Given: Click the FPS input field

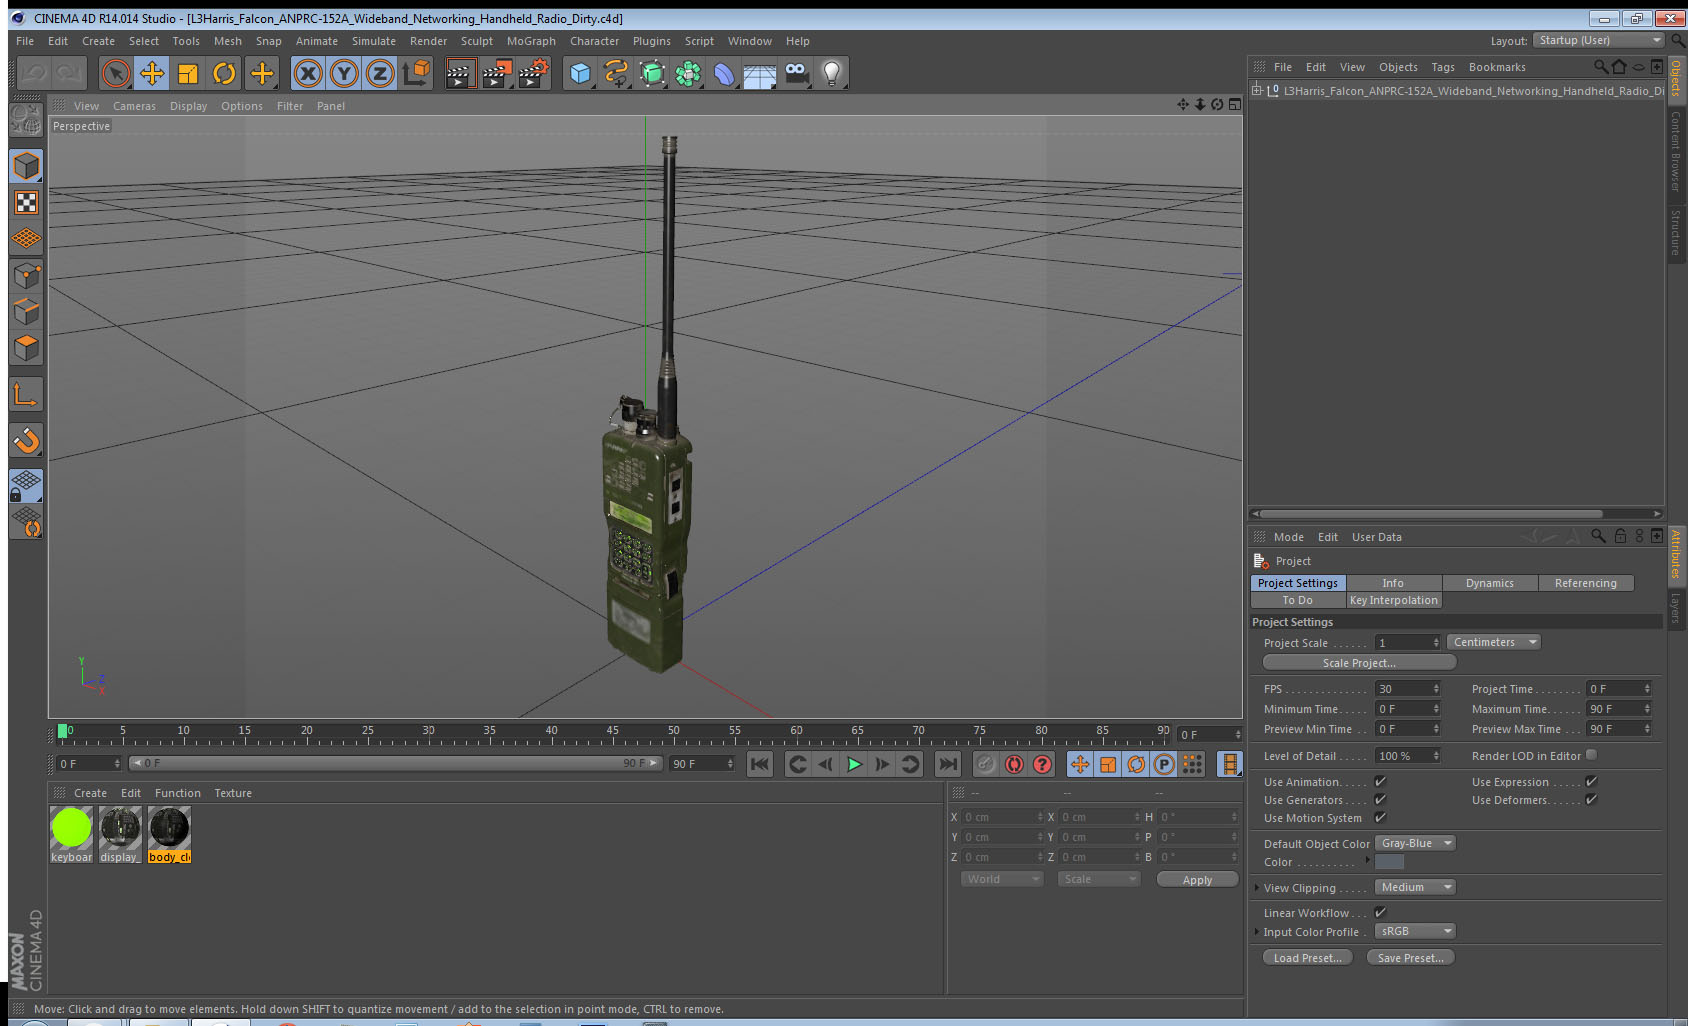Looking at the screenshot, I should [1408, 689].
